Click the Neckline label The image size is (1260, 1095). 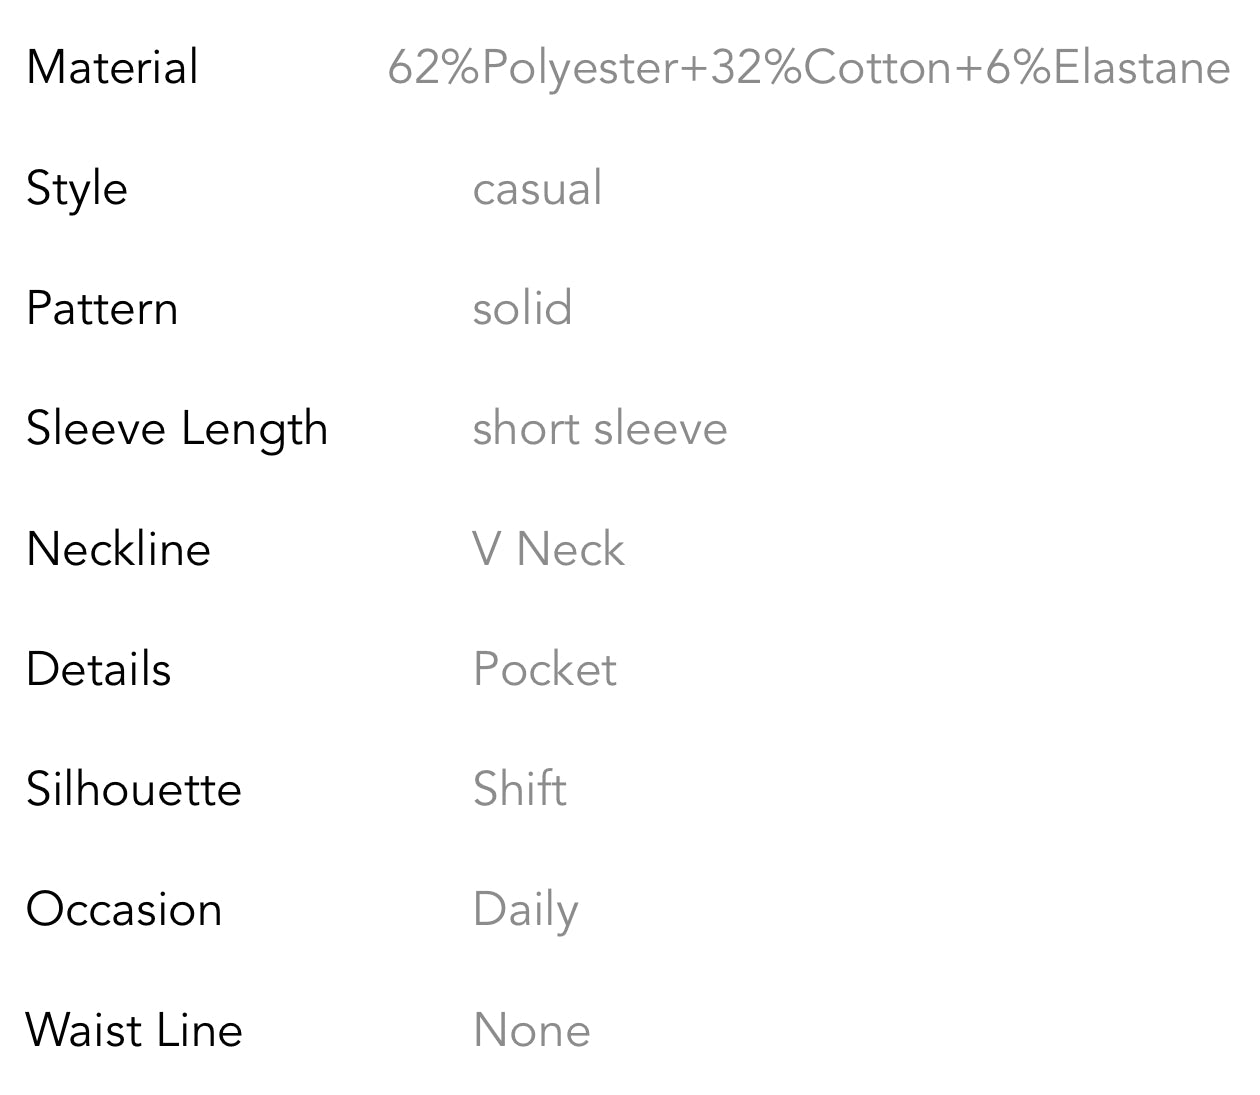119,549
